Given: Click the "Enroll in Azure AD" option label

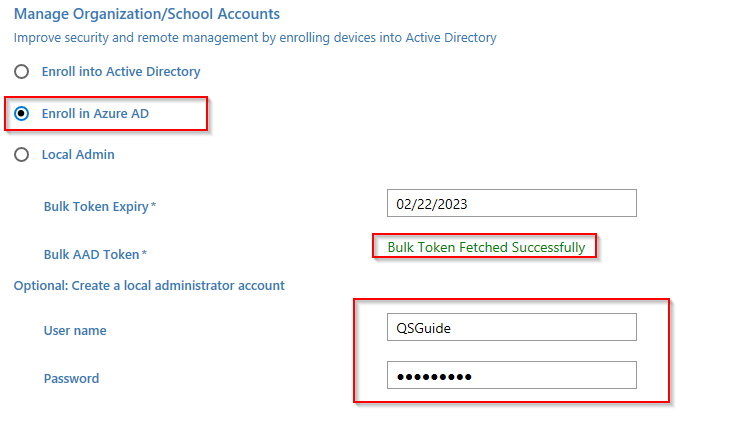Looking at the screenshot, I should pos(95,114).
